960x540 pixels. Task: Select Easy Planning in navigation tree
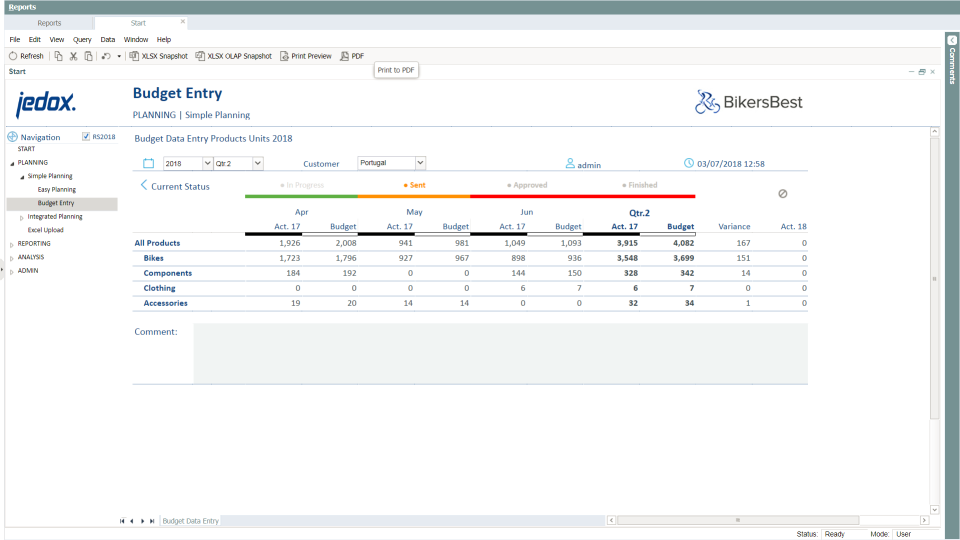click(57, 189)
